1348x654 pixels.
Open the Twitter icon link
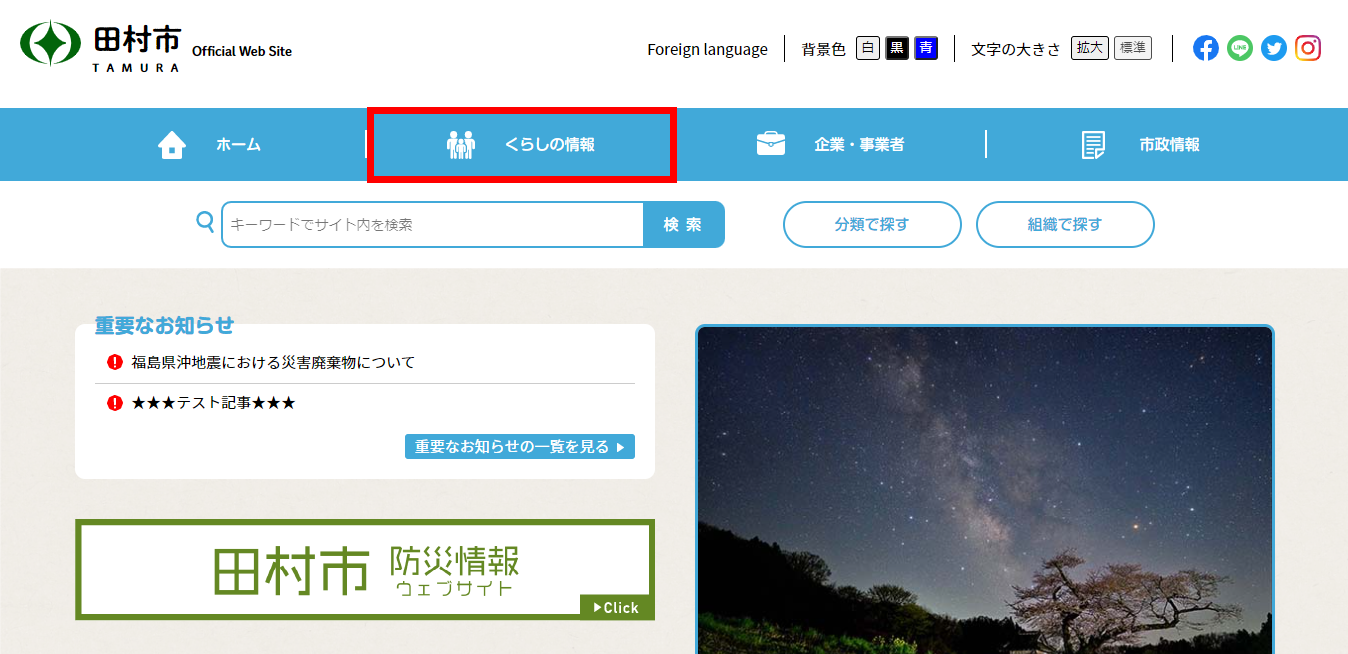[1273, 48]
